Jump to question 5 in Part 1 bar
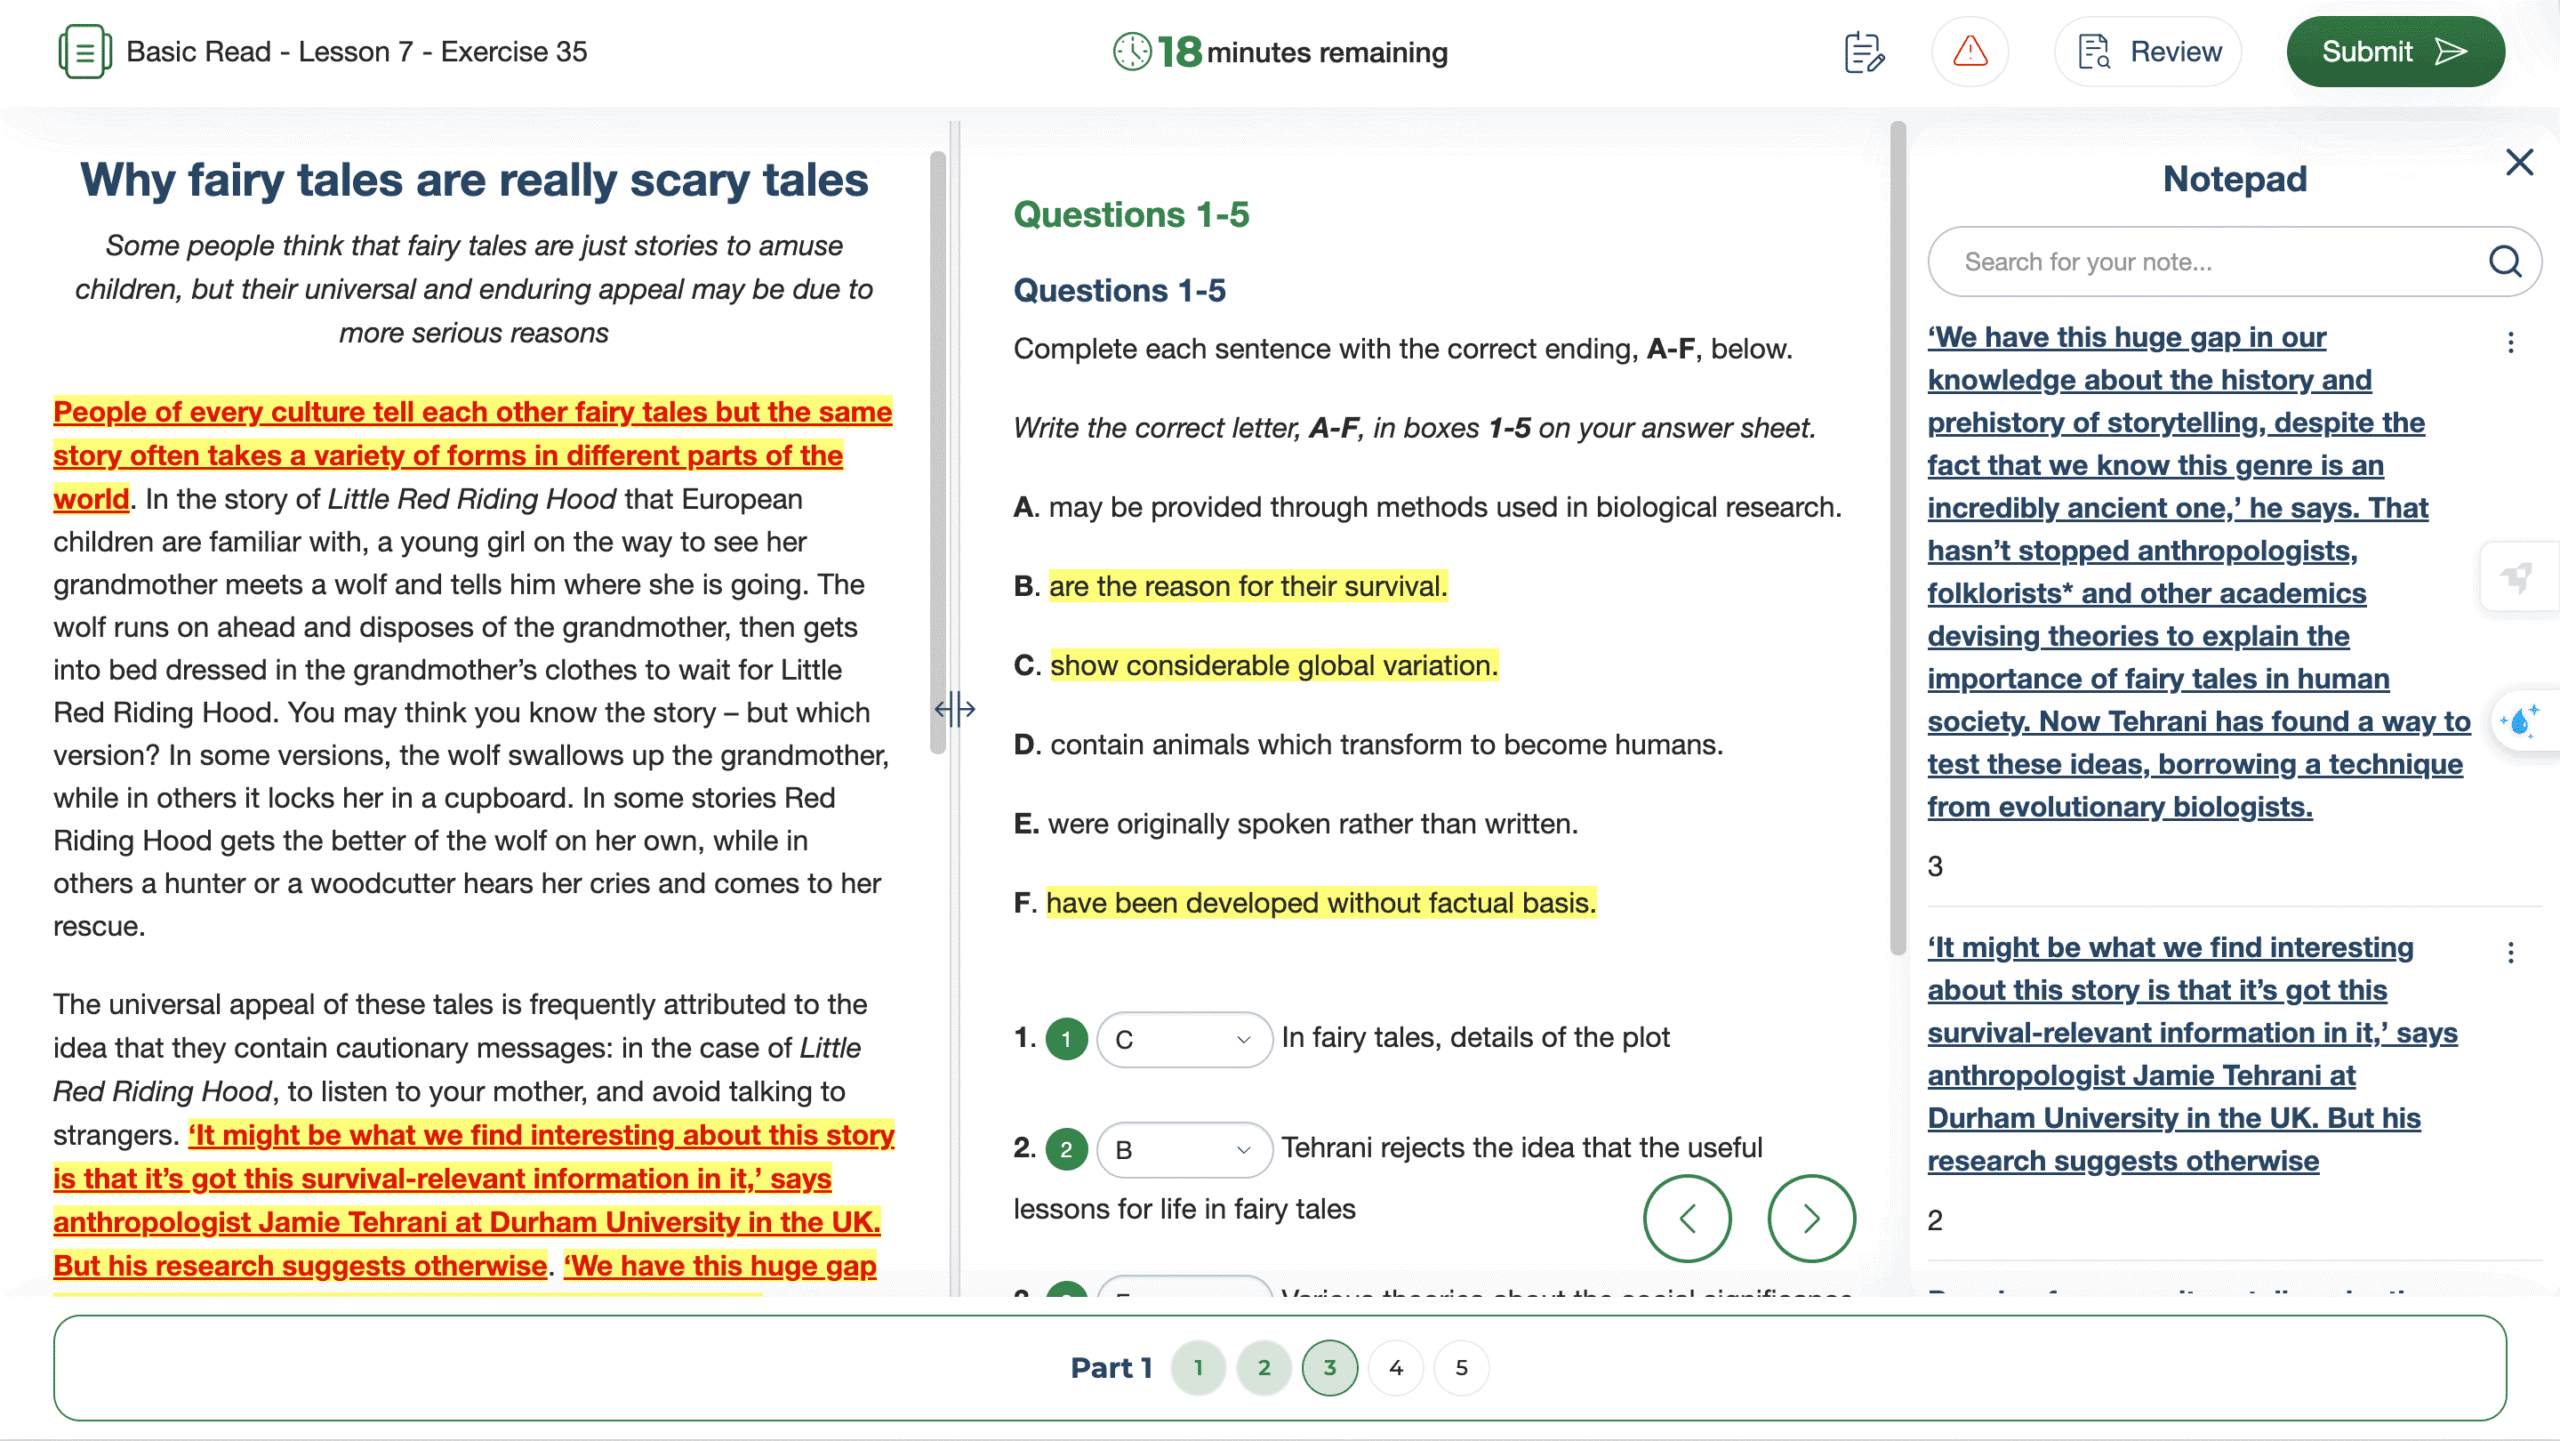 tap(1461, 1367)
